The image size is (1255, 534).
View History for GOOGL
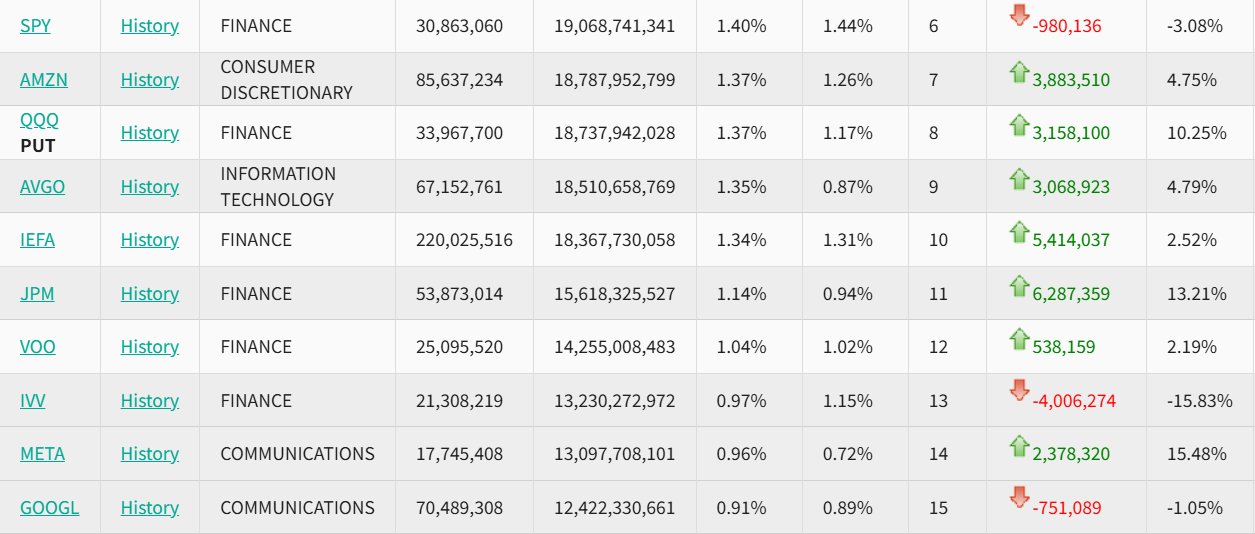tap(150, 508)
